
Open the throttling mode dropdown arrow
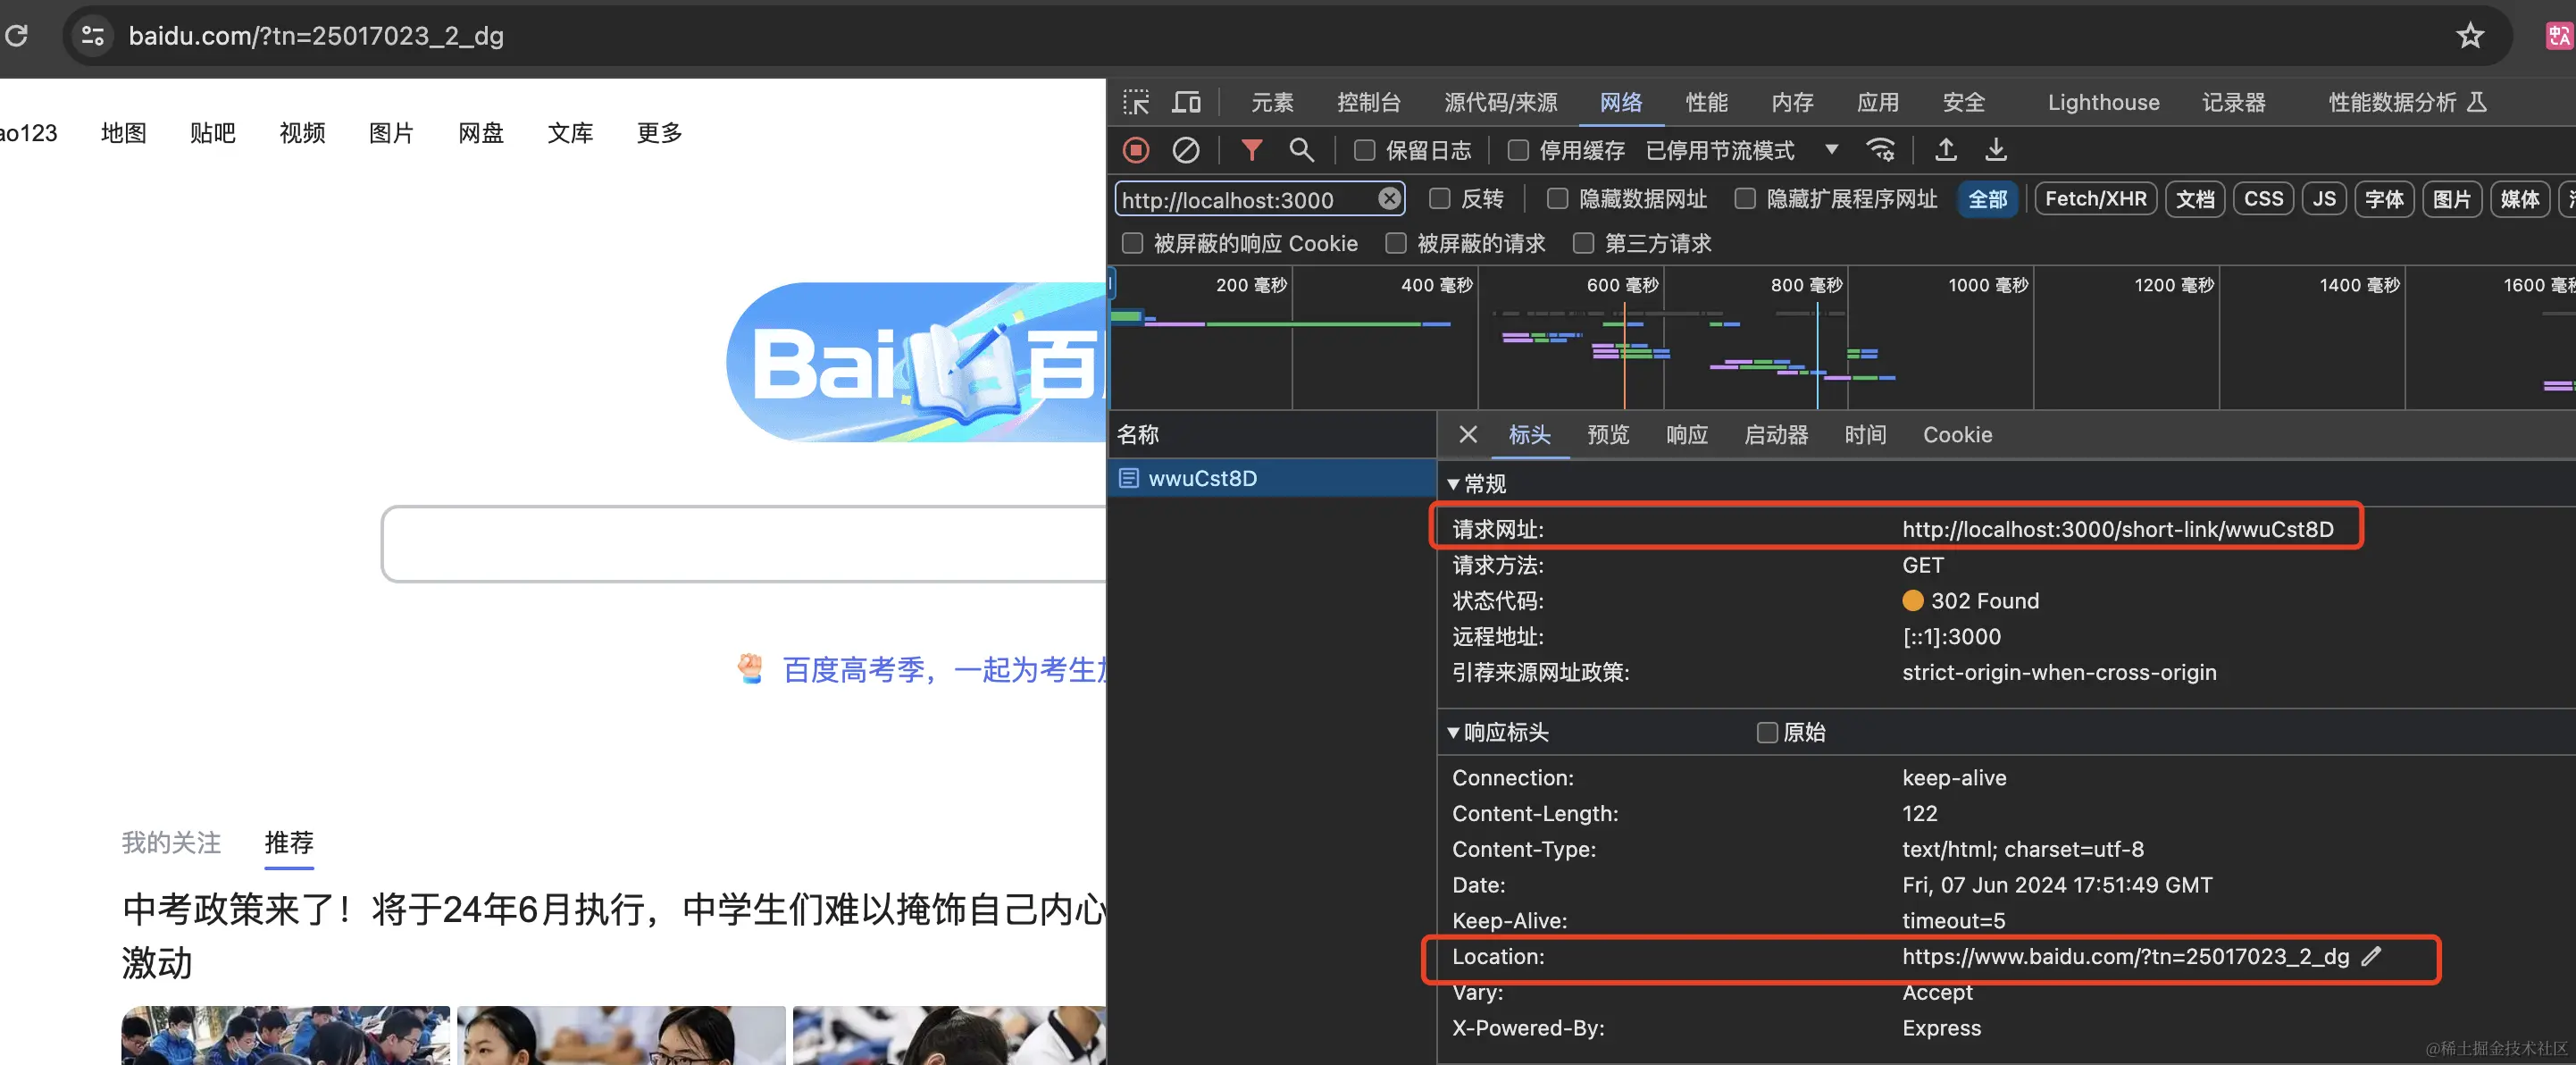(x=1831, y=150)
